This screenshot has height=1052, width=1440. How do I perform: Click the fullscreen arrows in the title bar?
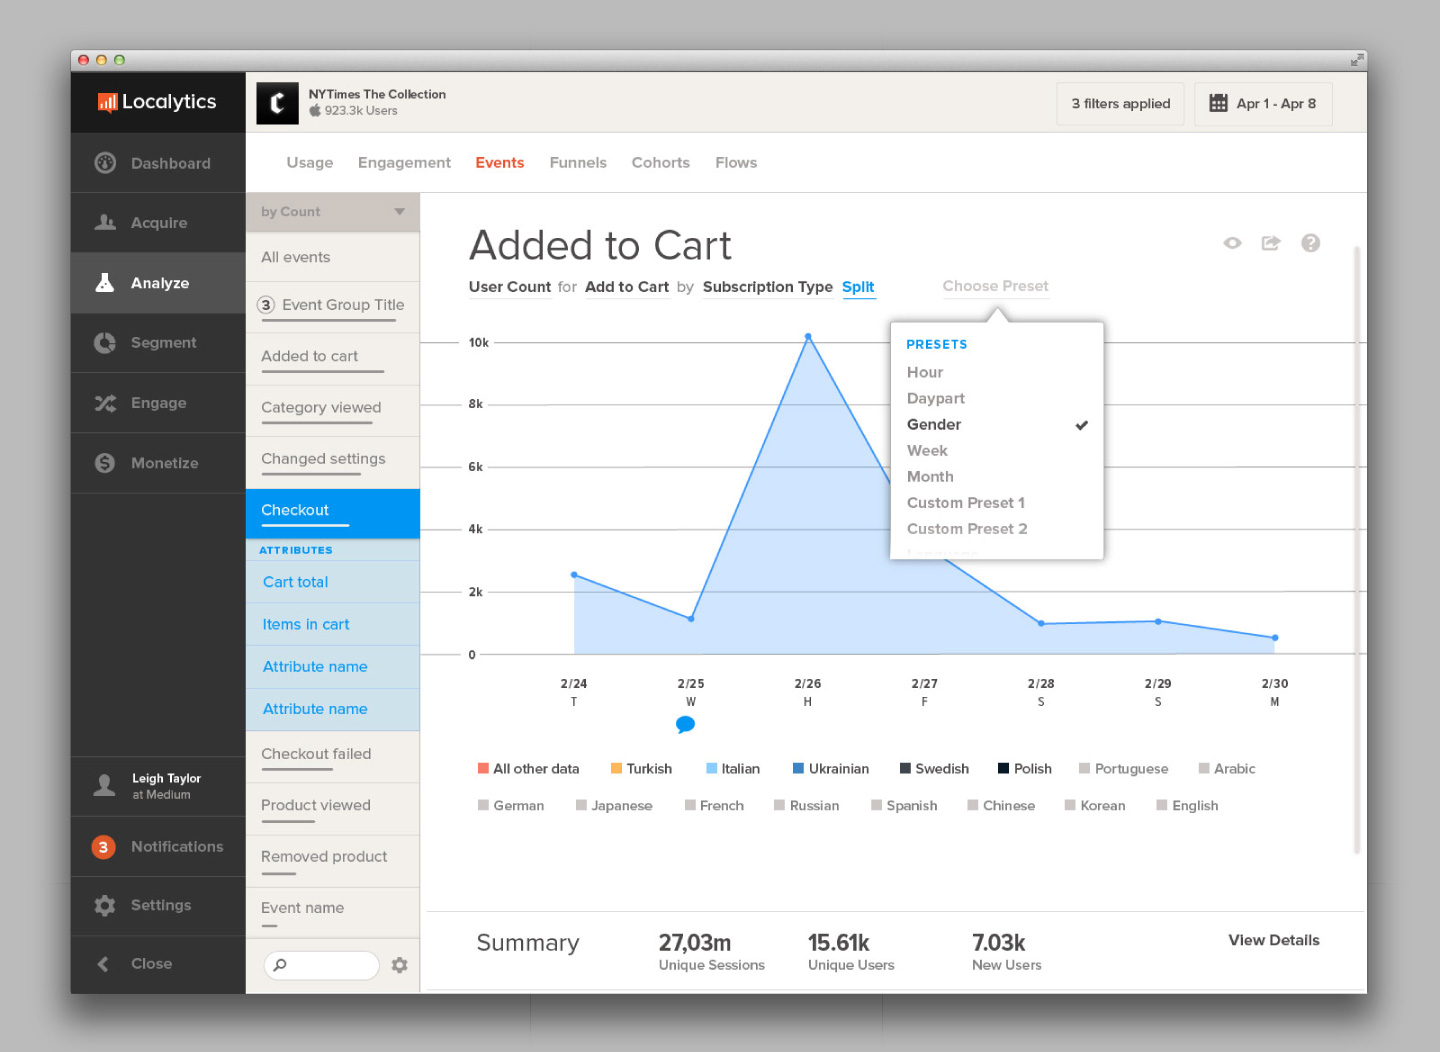(x=1356, y=60)
